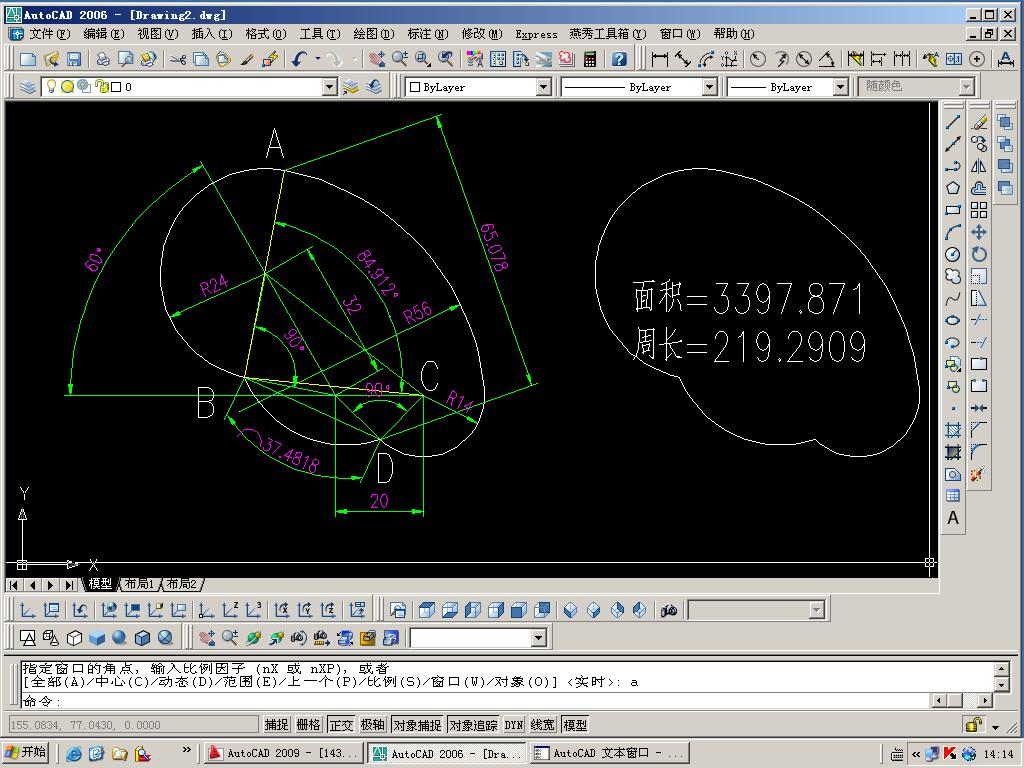Switch to the 布局1 layout tab
The image size is (1024, 768).
click(x=140, y=584)
